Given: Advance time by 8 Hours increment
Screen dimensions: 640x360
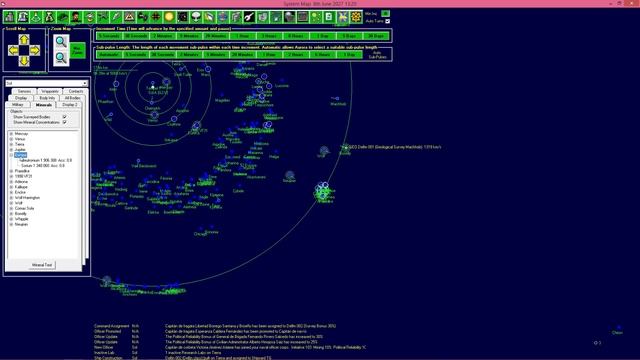Looking at the screenshot, I should (296, 36).
